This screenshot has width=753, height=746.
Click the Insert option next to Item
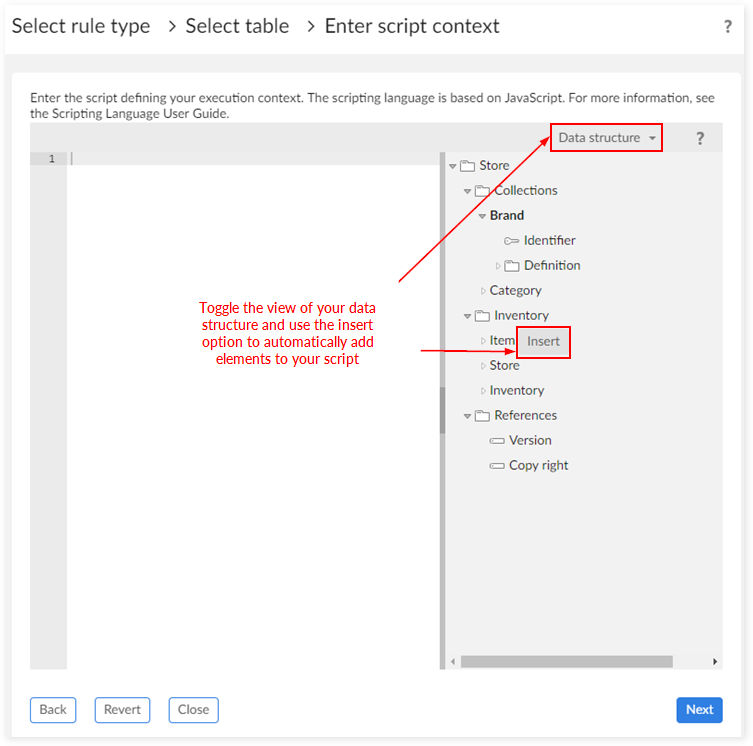pyautogui.click(x=543, y=342)
